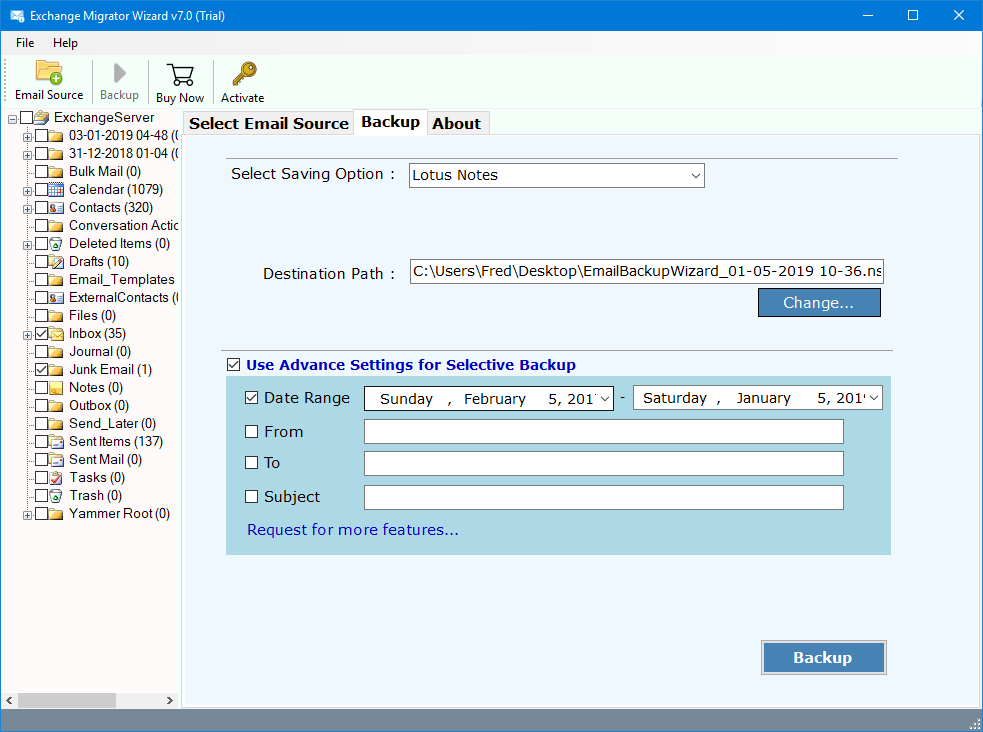Open the File menu

coord(25,43)
